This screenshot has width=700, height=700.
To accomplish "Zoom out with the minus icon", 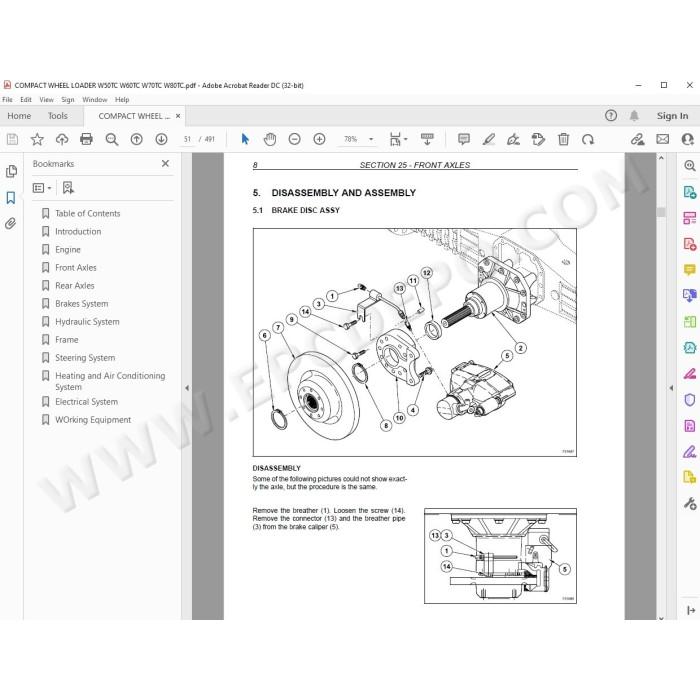I will 295,139.
